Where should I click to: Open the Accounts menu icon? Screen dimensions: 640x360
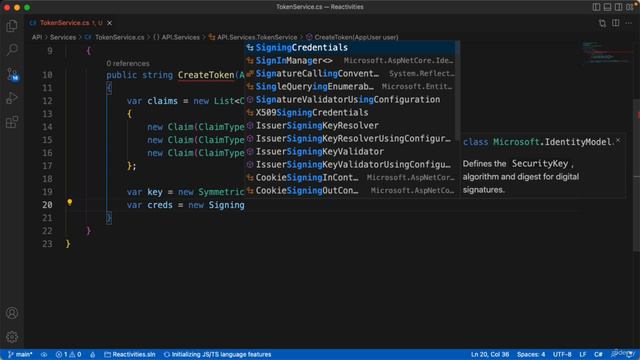(x=12, y=313)
